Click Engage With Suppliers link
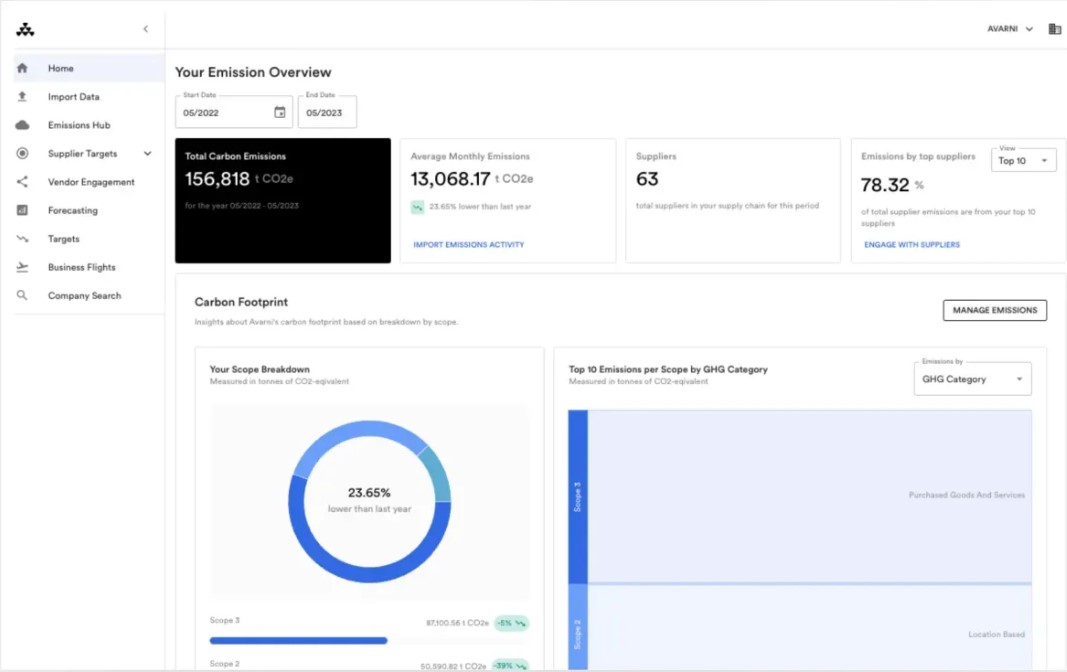Image resolution: width=1067 pixels, height=672 pixels. 911,245
